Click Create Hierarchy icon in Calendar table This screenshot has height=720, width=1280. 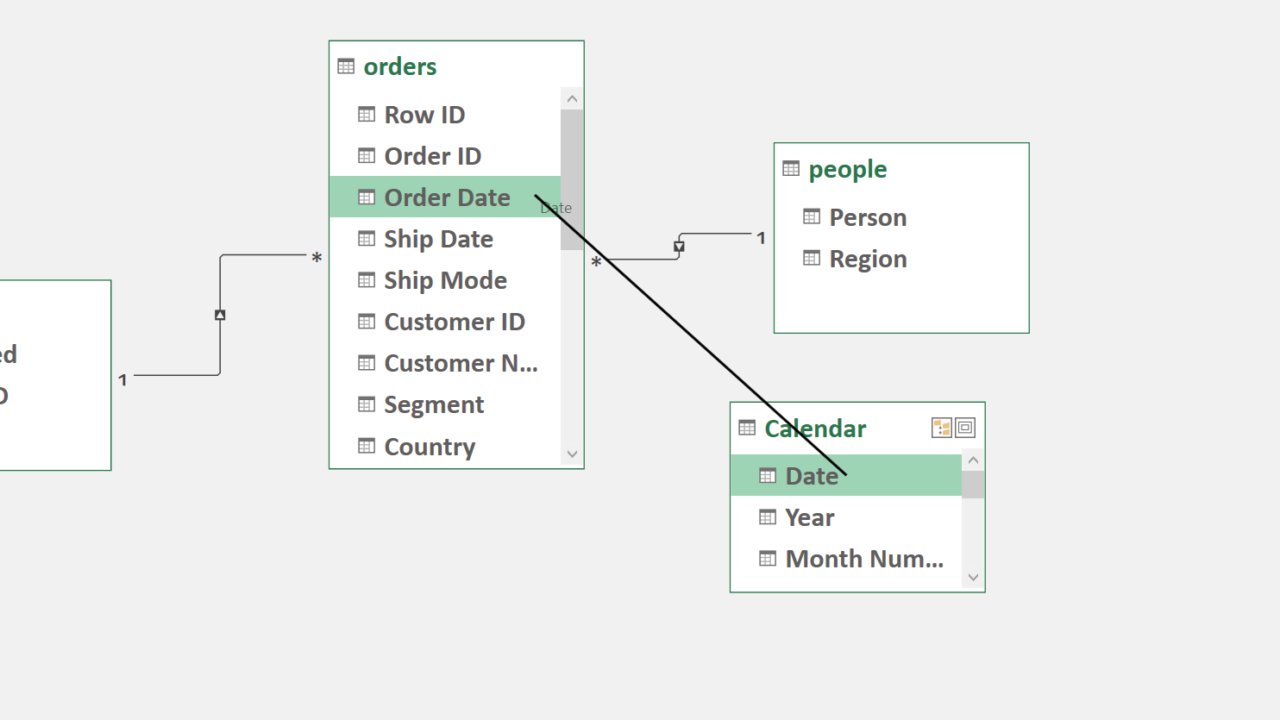(941, 428)
